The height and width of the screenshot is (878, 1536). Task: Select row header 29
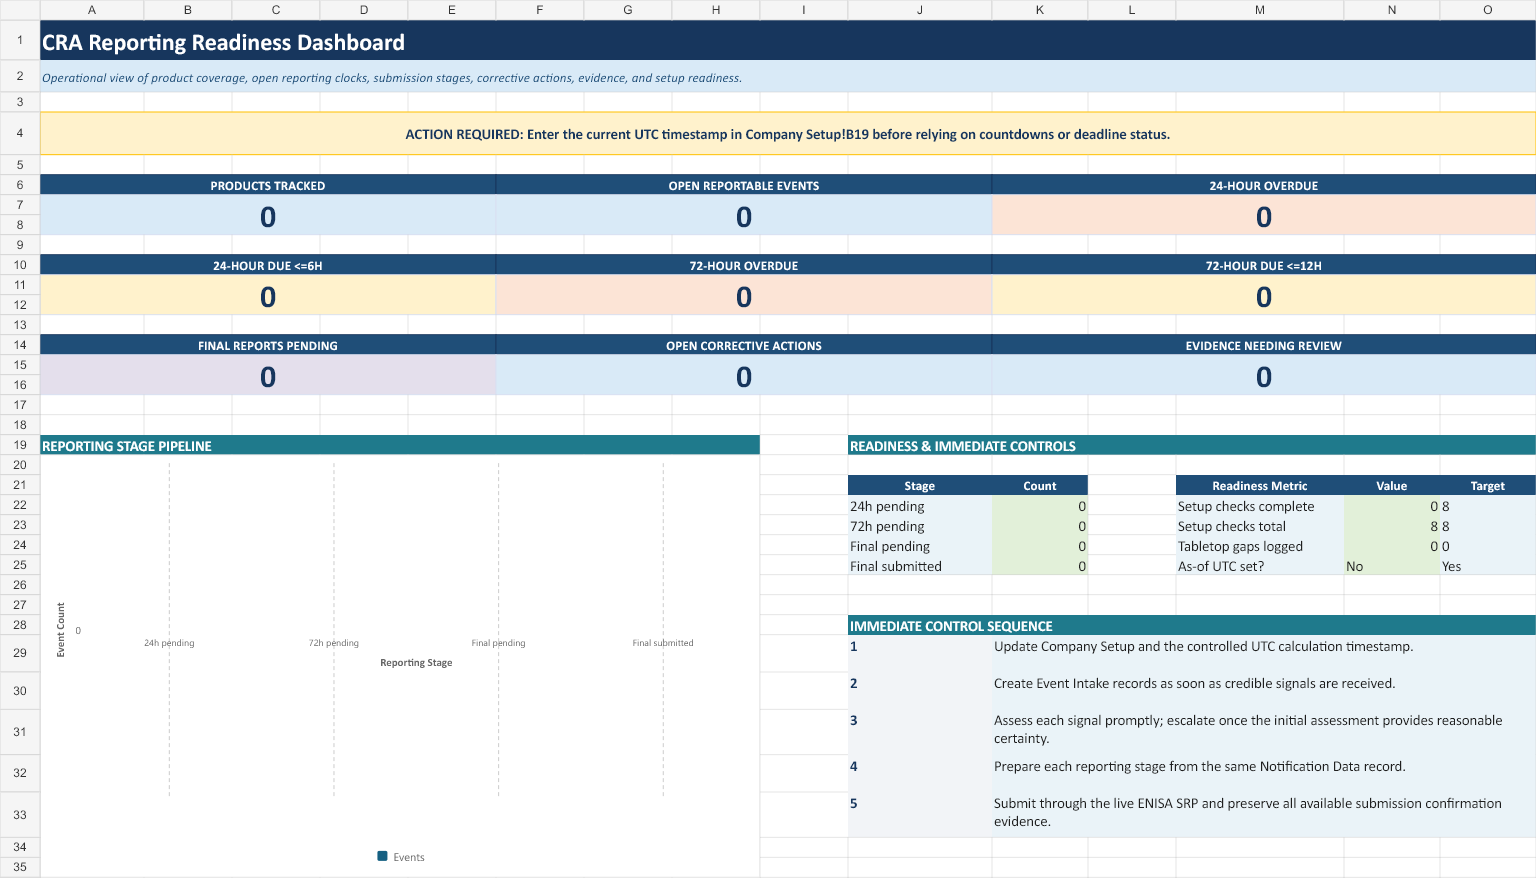tap(20, 653)
